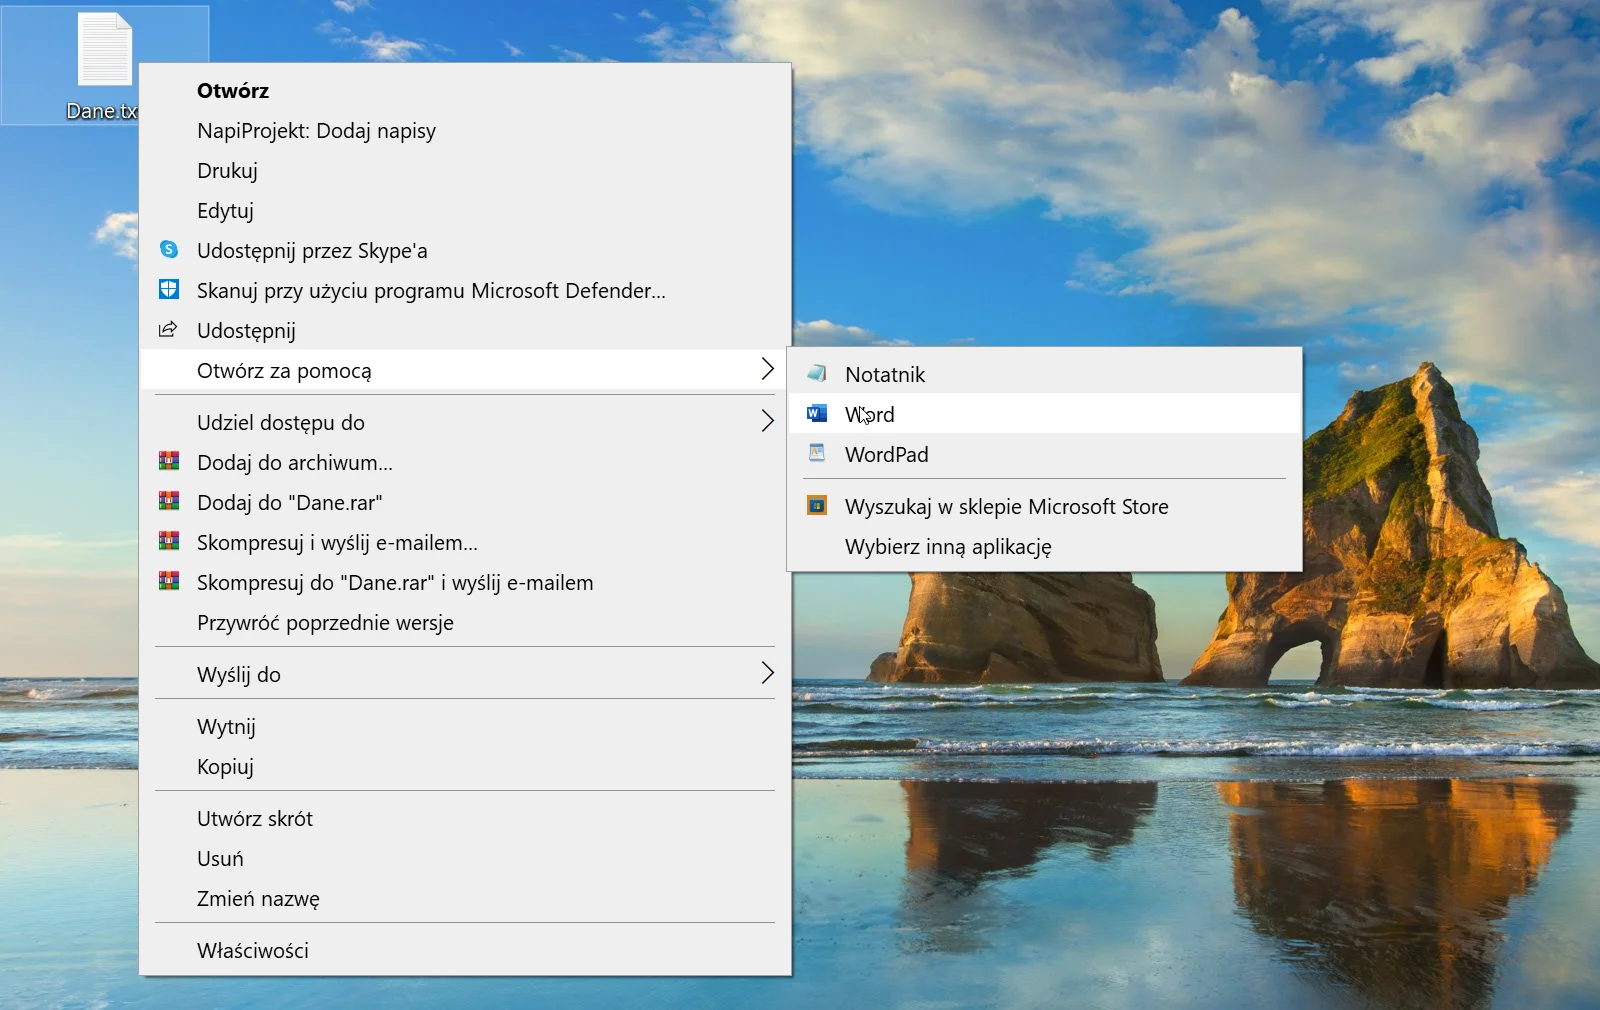Choose Otwórz from the context menu
This screenshot has width=1600, height=1010.
coord(465,91)
